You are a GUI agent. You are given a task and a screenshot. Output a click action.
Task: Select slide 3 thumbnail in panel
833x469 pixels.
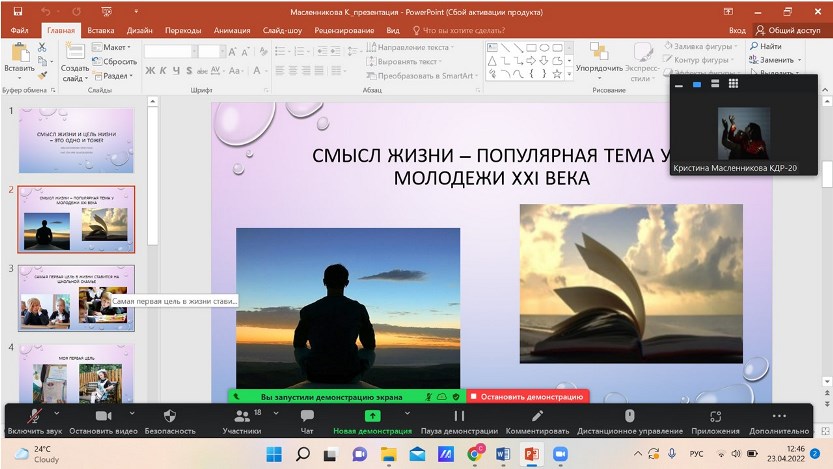76,298
